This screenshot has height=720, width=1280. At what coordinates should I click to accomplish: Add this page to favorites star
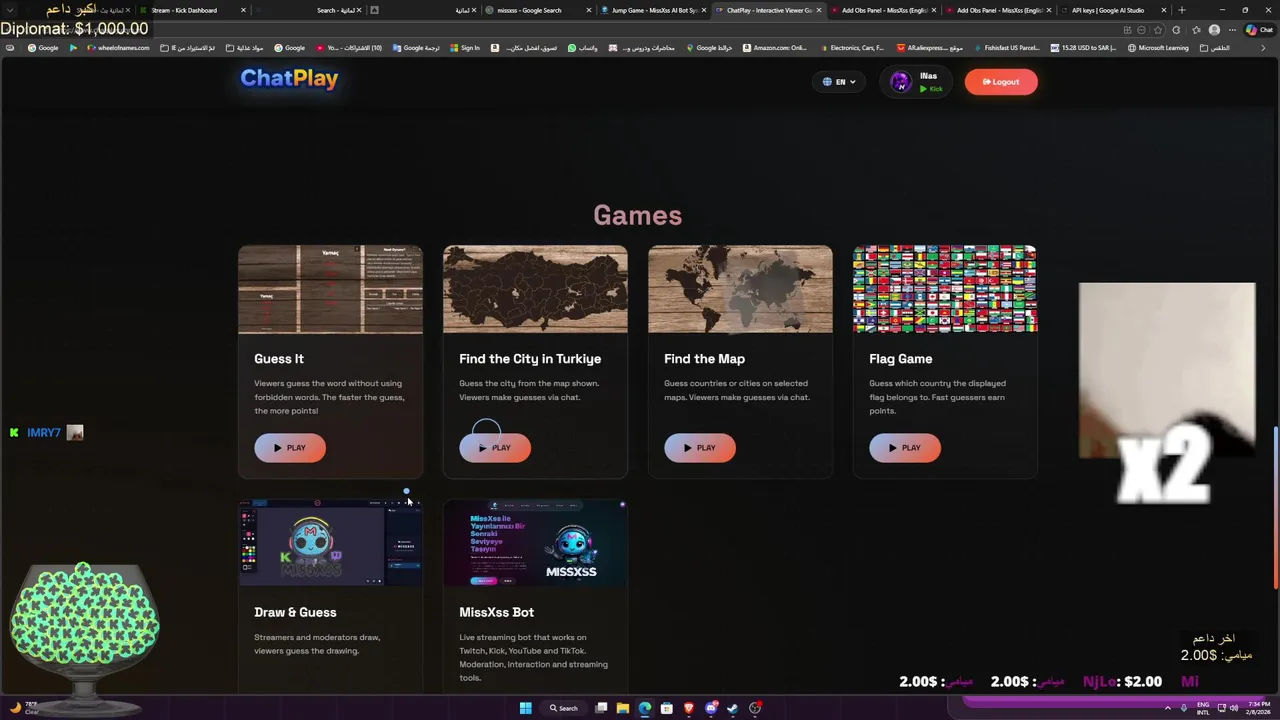pyautogui.click(x=1159, y=30)
